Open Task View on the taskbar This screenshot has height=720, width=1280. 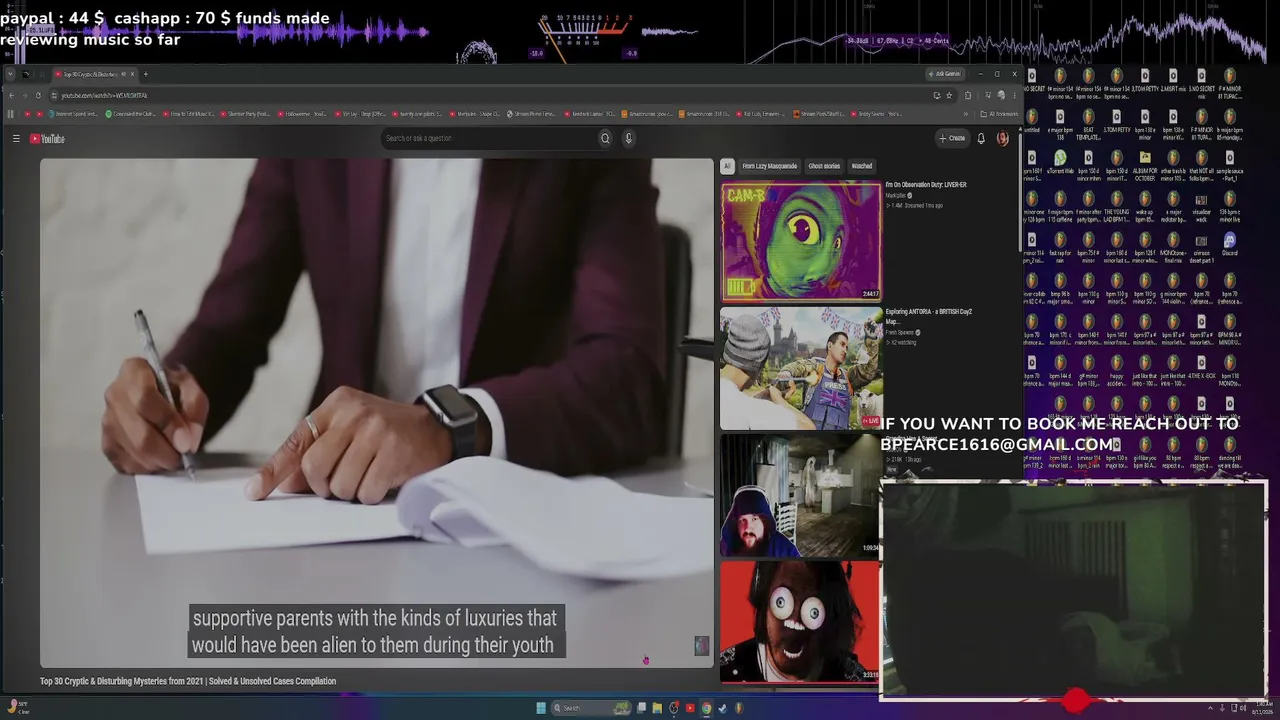[x=642, y=708]
